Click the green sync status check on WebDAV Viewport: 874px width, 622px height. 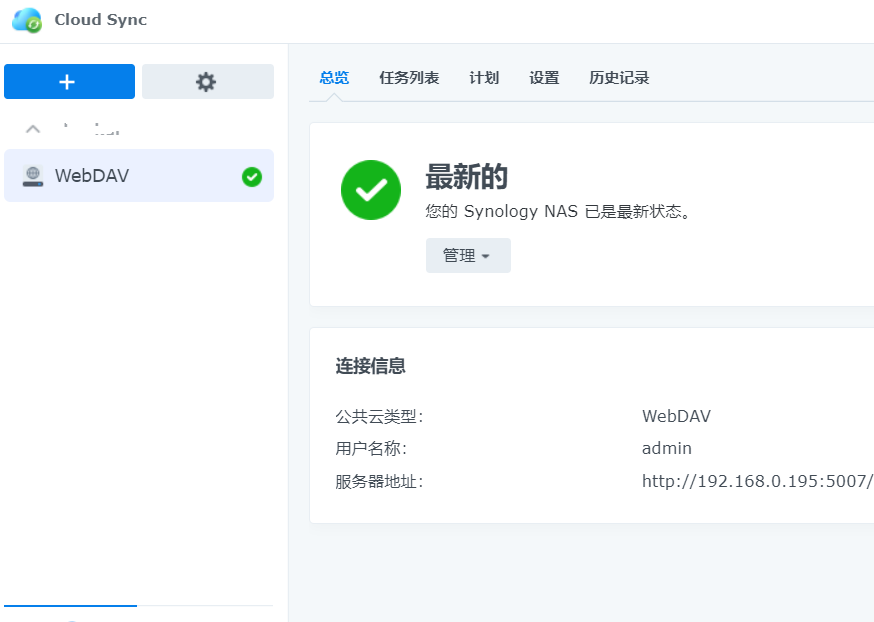[252, 177]
